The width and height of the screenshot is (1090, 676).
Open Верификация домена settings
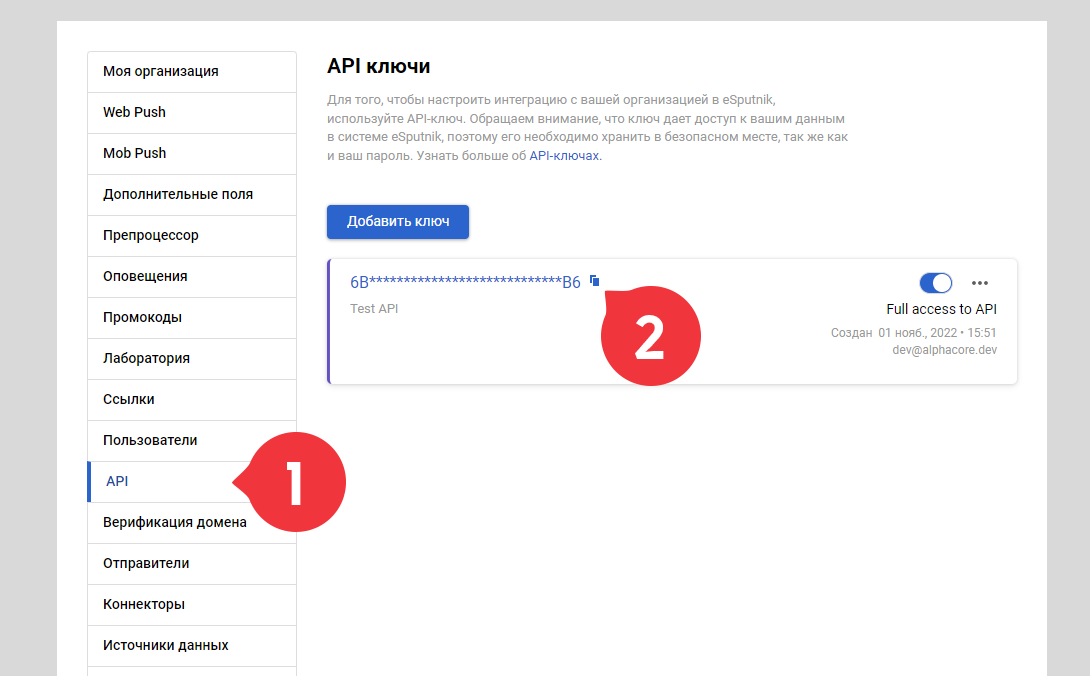click(192, 523)
